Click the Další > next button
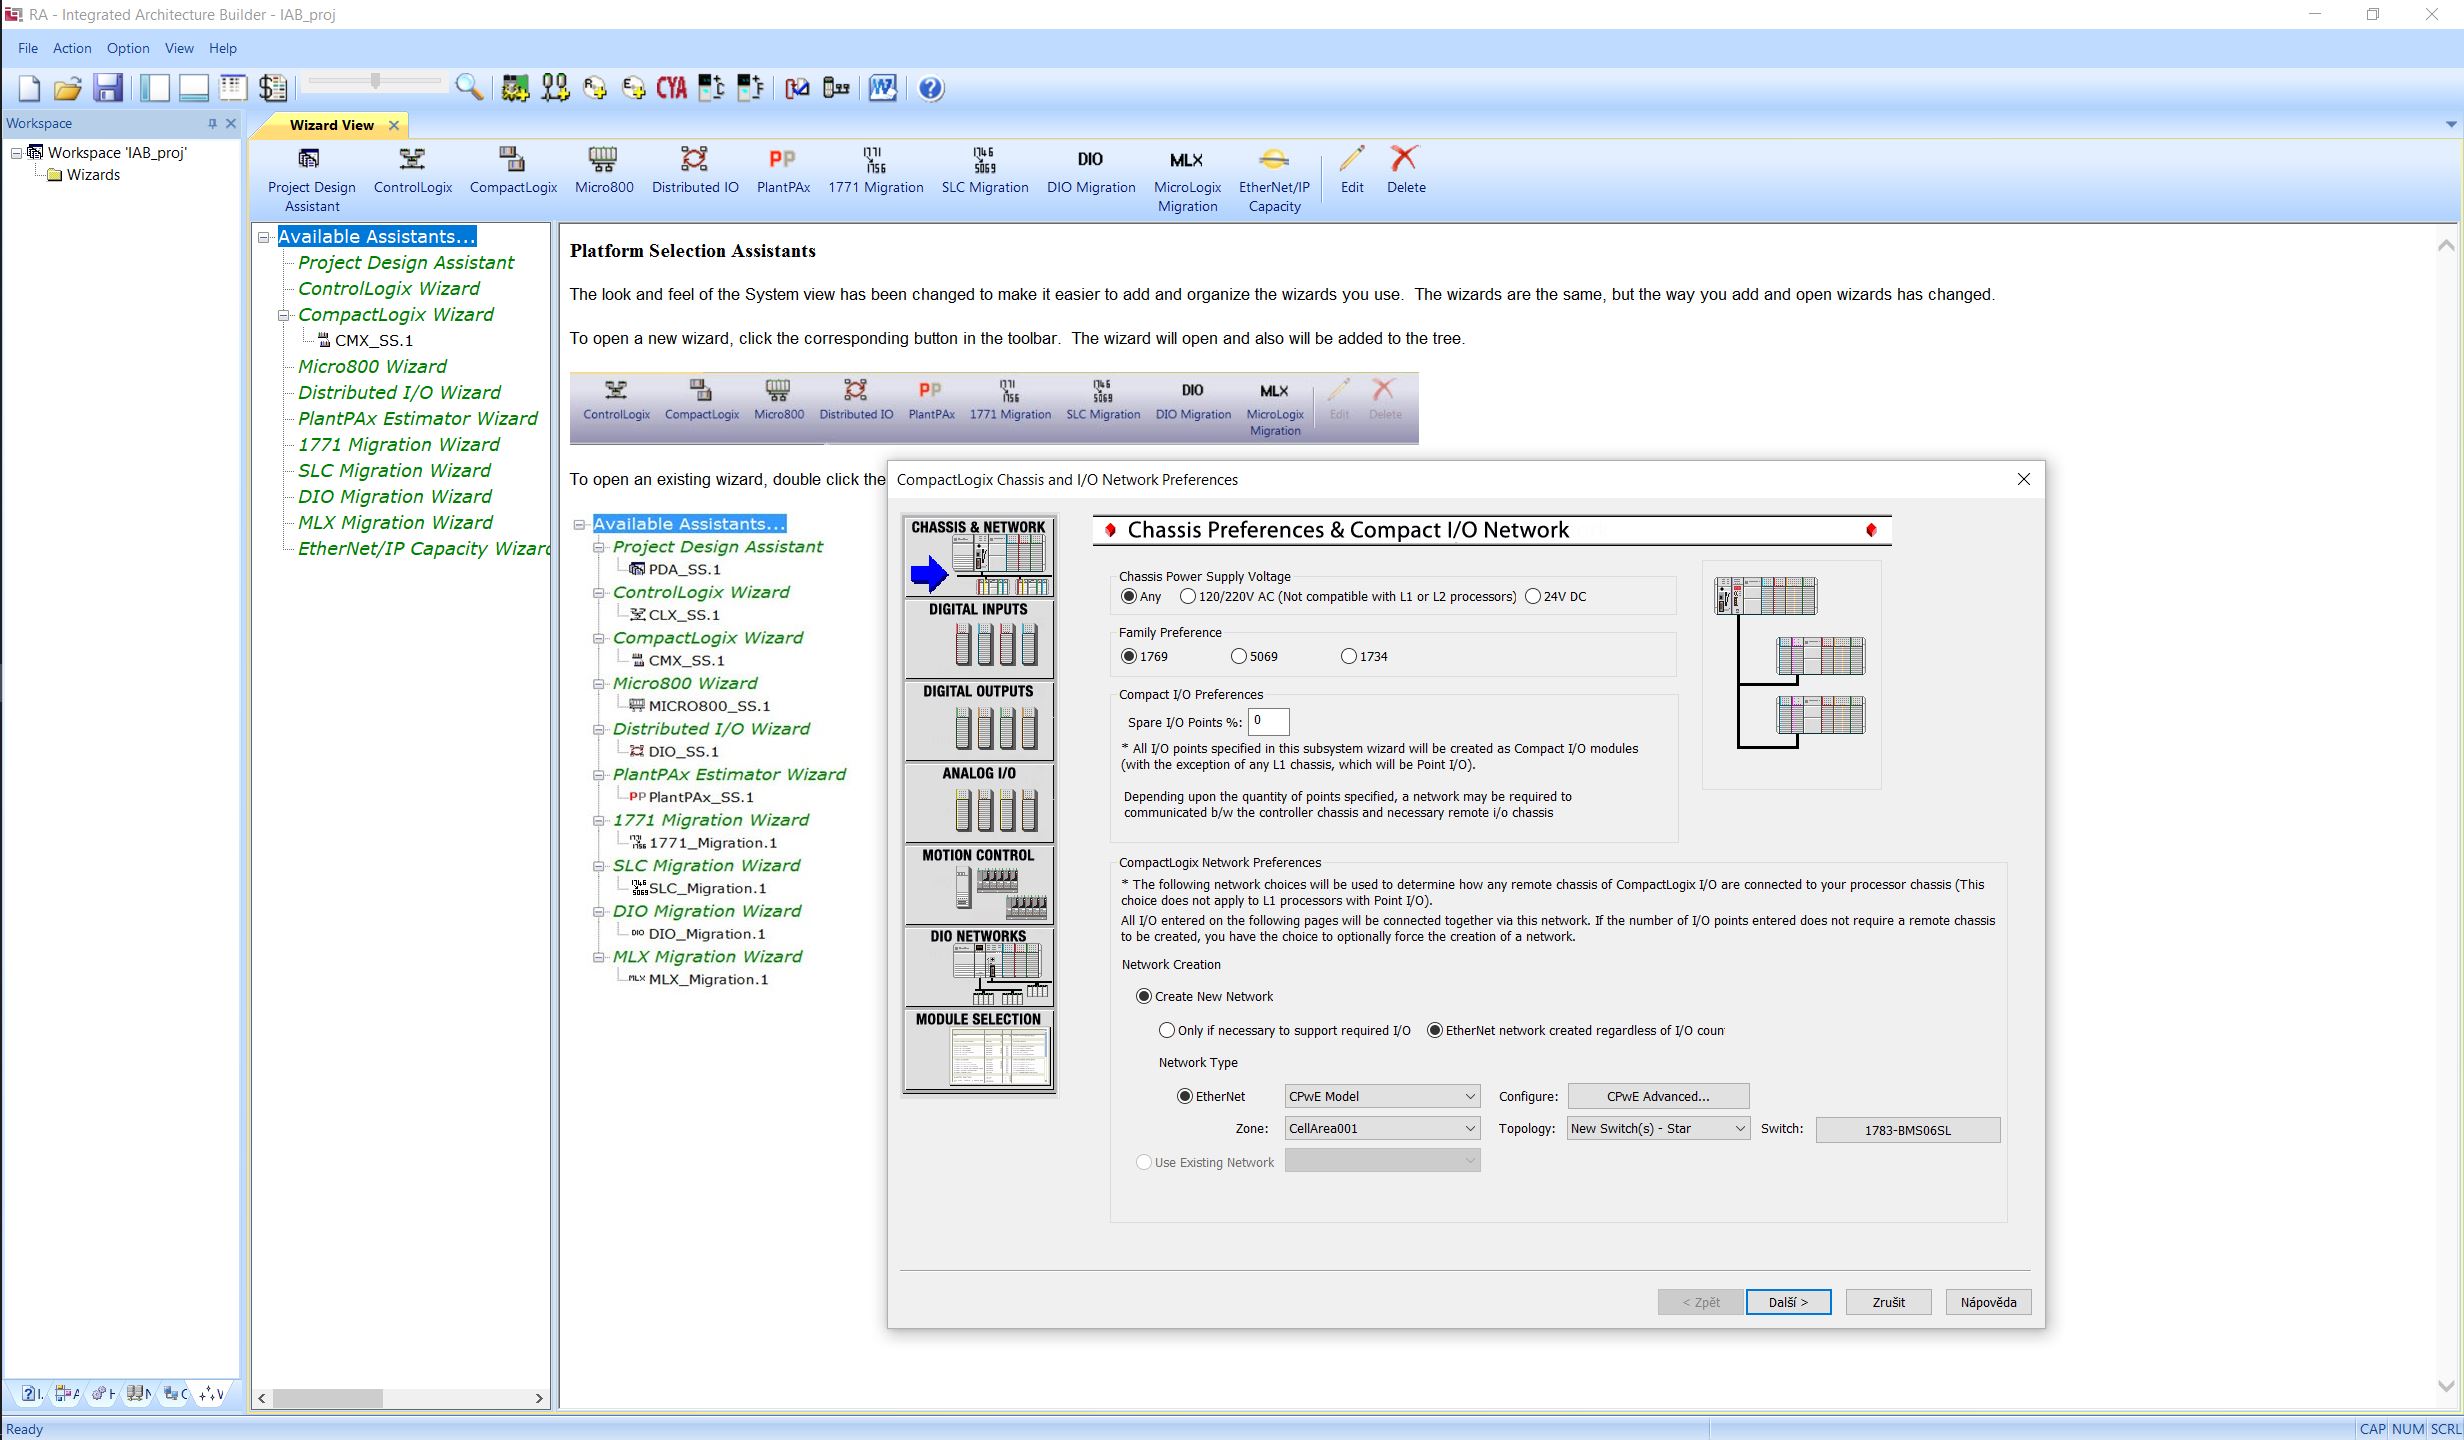Screen dimensions: 2464x1440 point(1788,1302)
